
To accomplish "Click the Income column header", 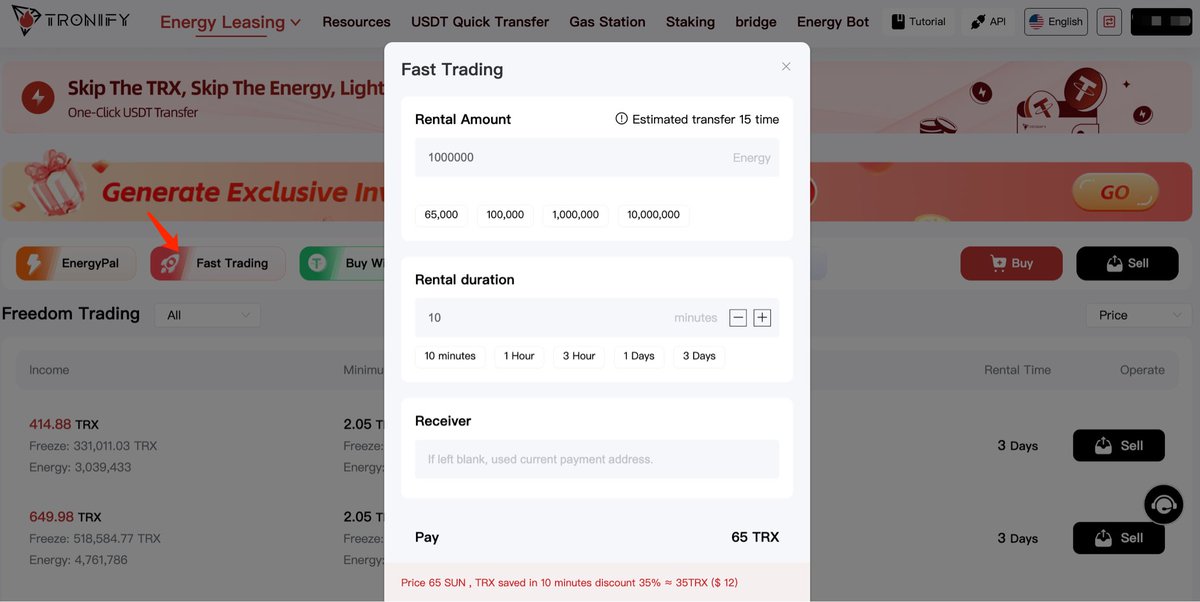I will pos(49,370).
